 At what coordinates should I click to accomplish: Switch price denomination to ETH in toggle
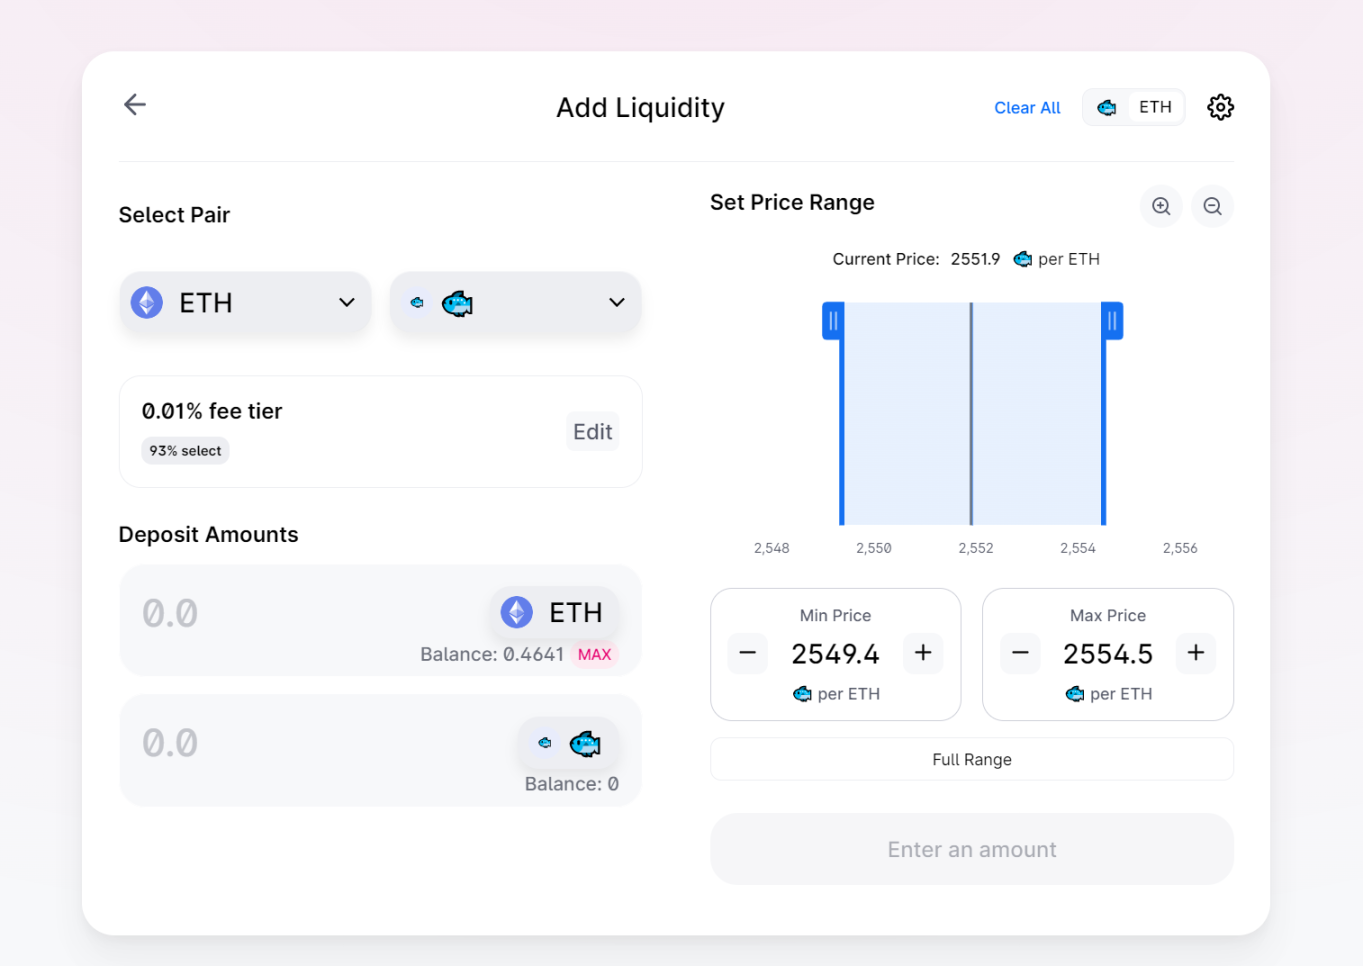[1155, 107]
